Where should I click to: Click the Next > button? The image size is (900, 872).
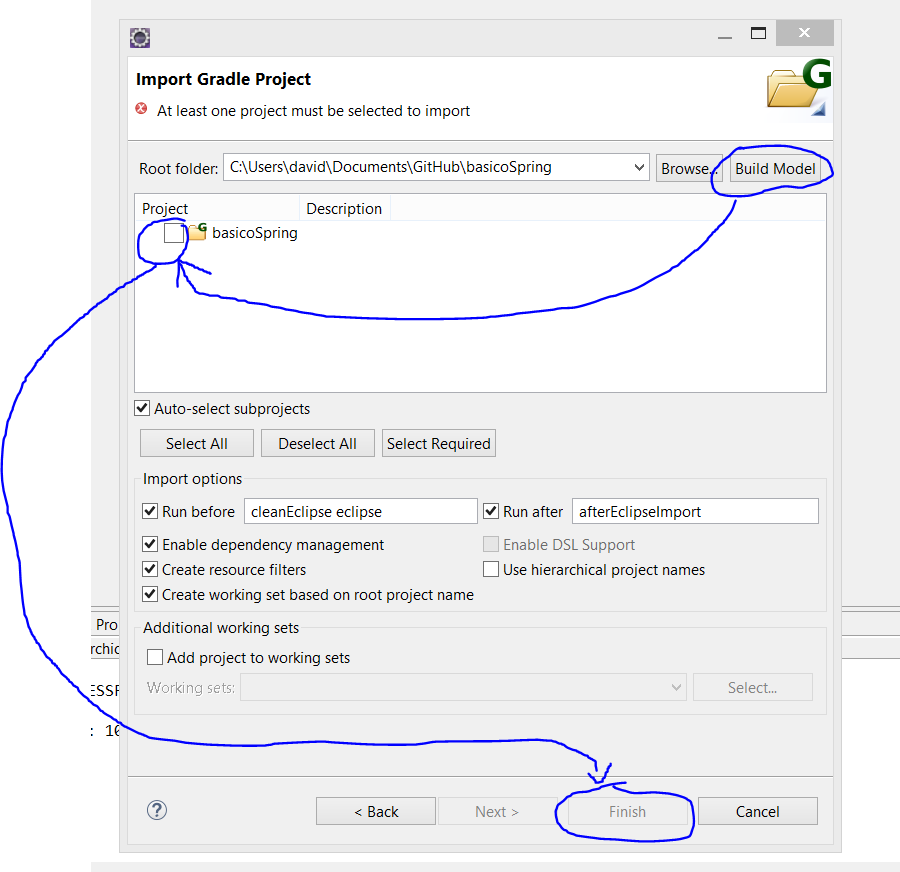click(497, 811)
